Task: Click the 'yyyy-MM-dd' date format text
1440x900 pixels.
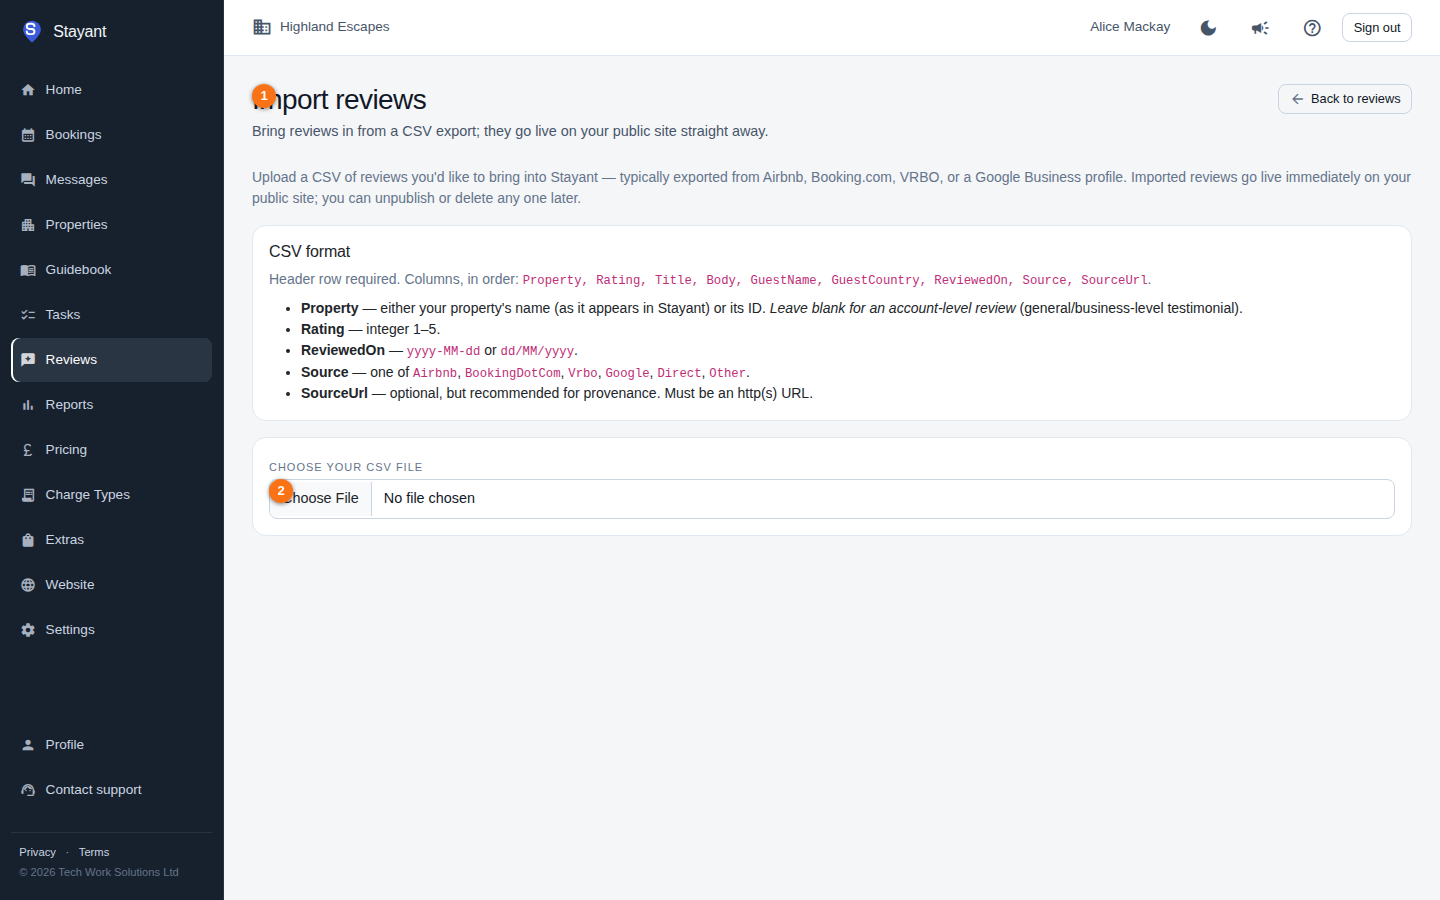Action: coord(443,351)
